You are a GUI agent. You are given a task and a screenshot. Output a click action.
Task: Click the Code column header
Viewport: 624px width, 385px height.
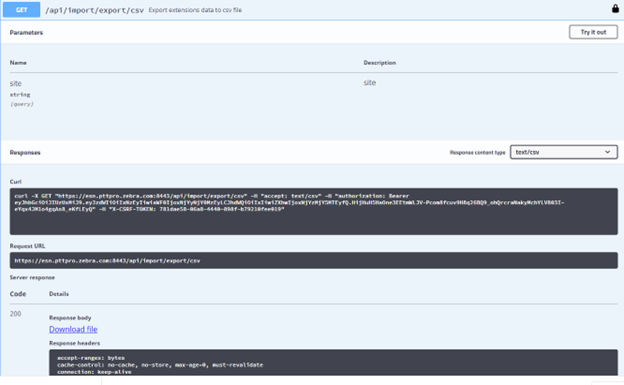pos(18,294)
